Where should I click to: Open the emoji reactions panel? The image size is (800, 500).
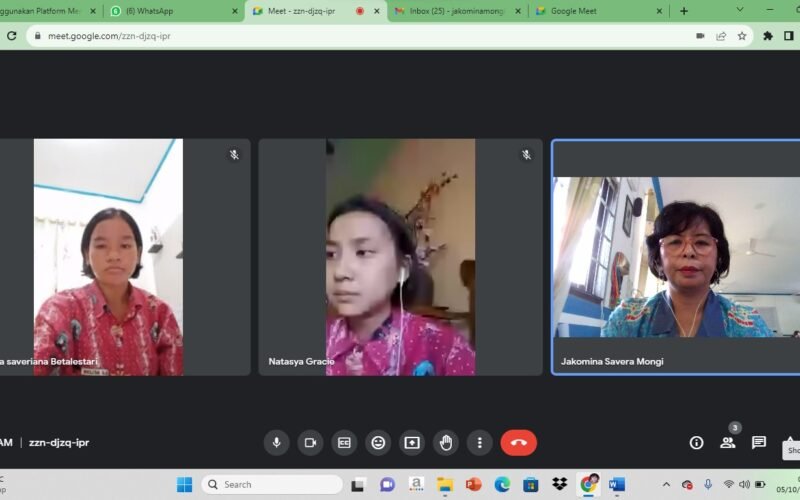tap(378, 442)
